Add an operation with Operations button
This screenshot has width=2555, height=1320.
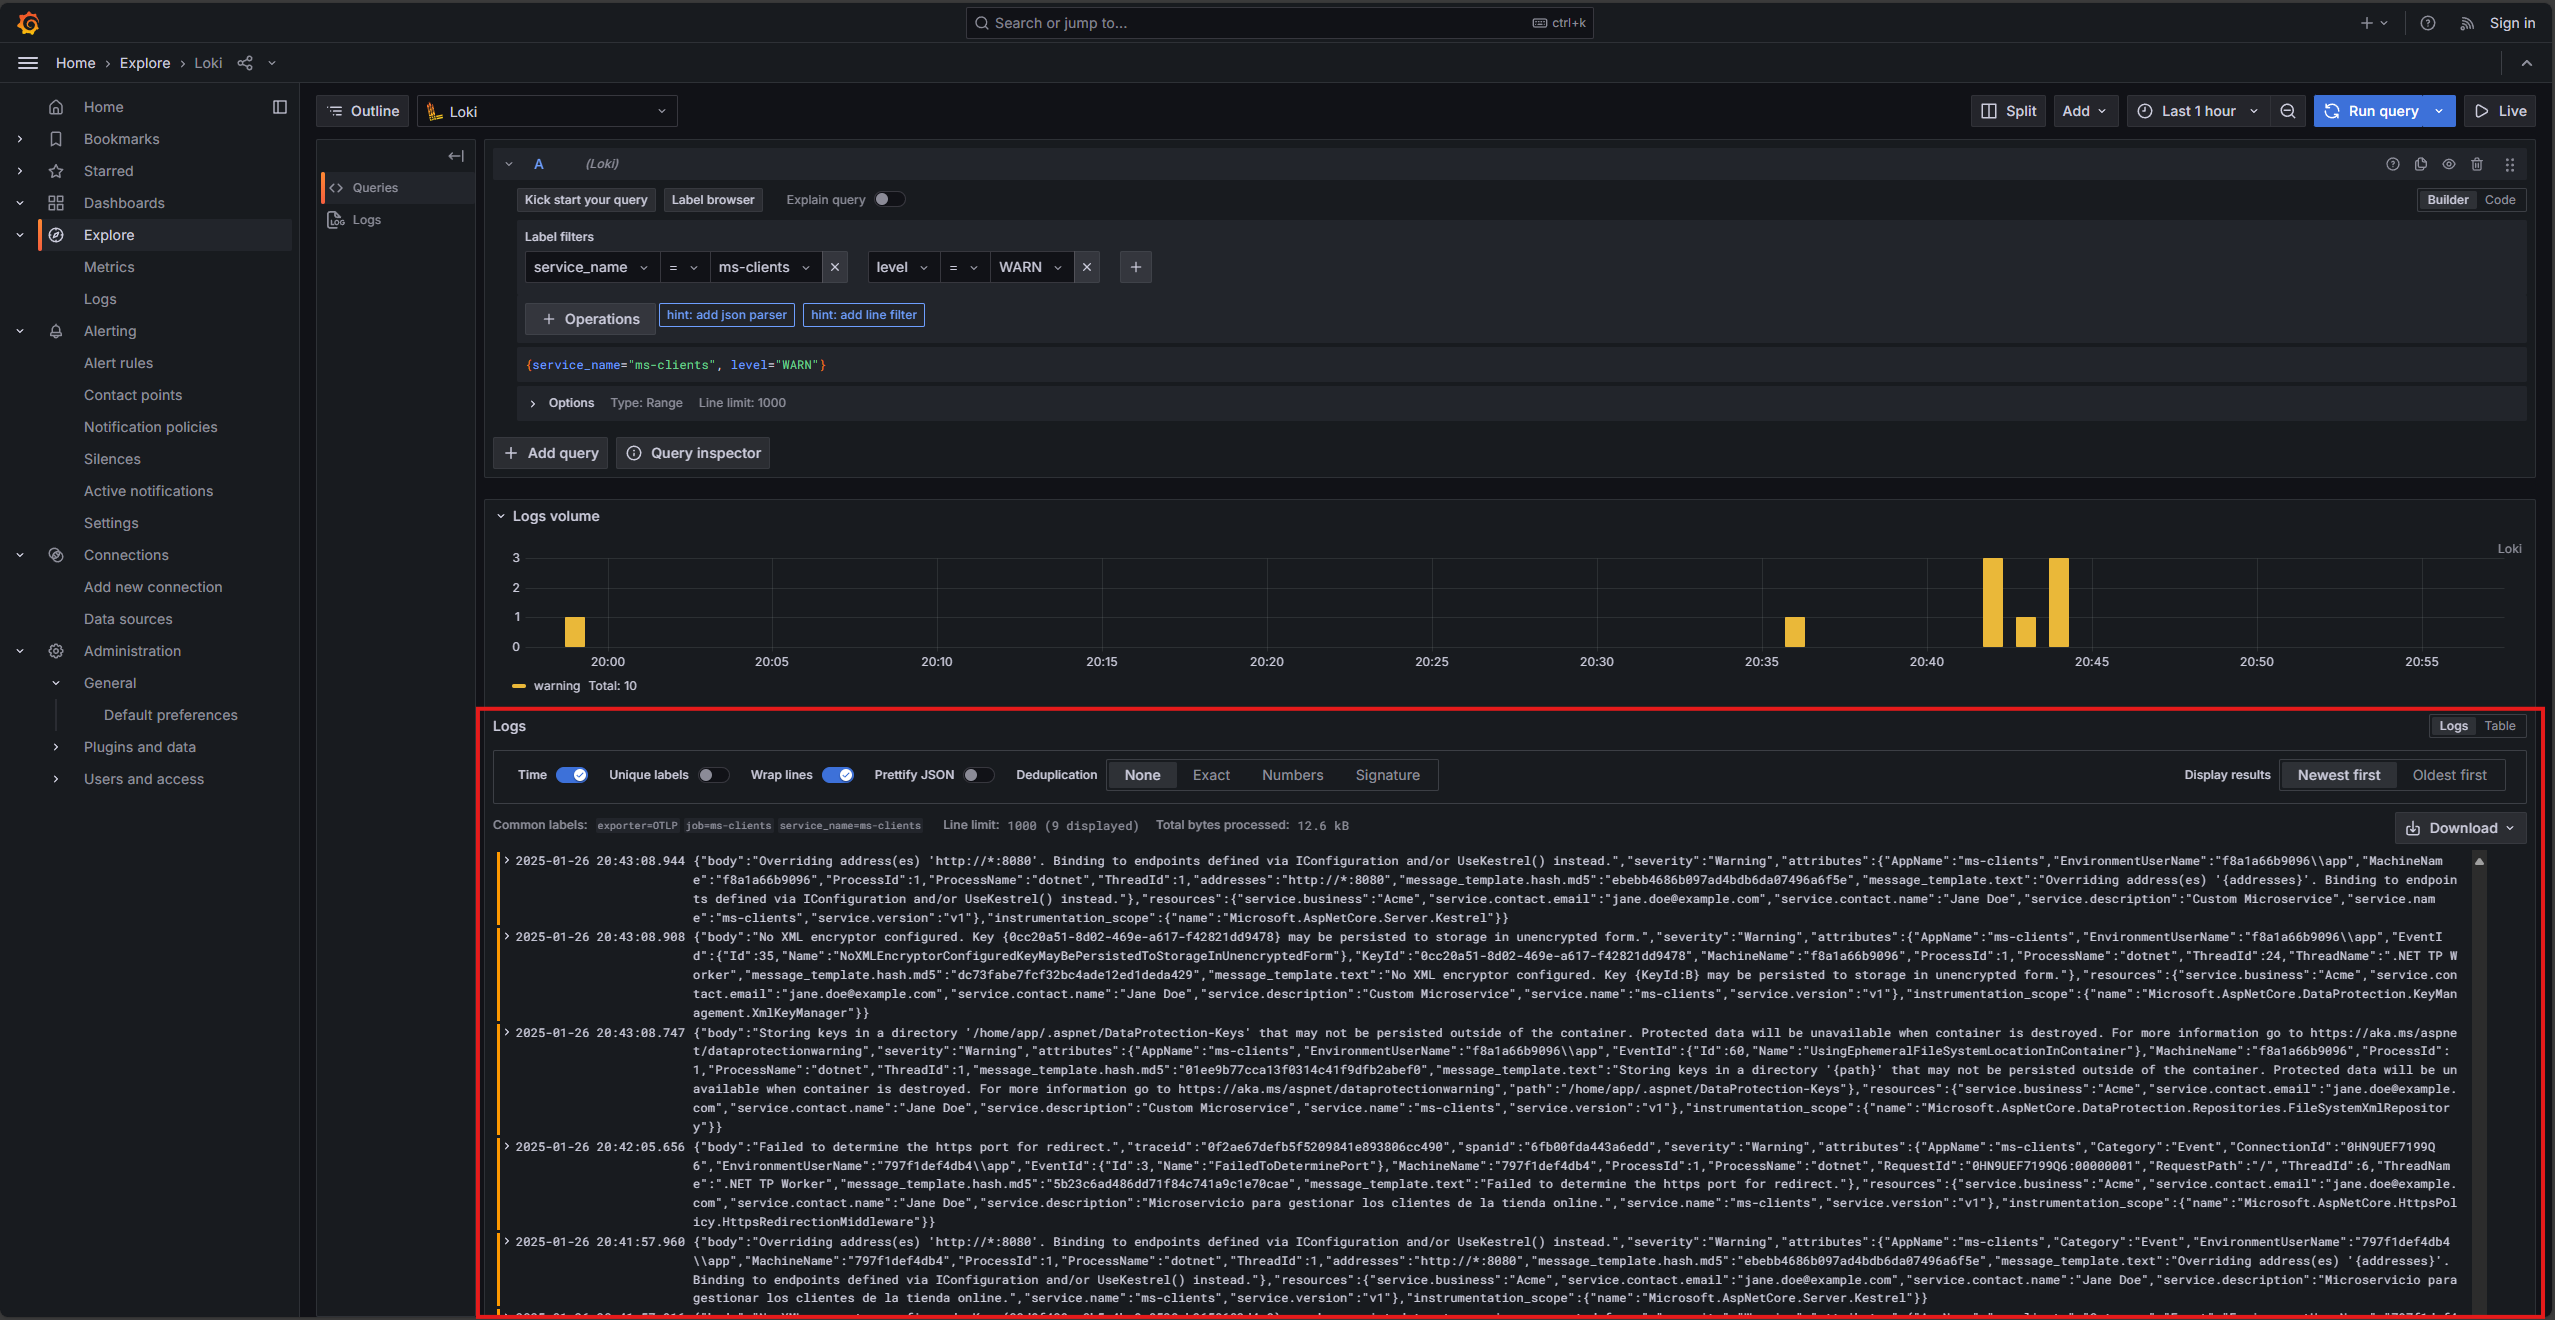point(590,319)
